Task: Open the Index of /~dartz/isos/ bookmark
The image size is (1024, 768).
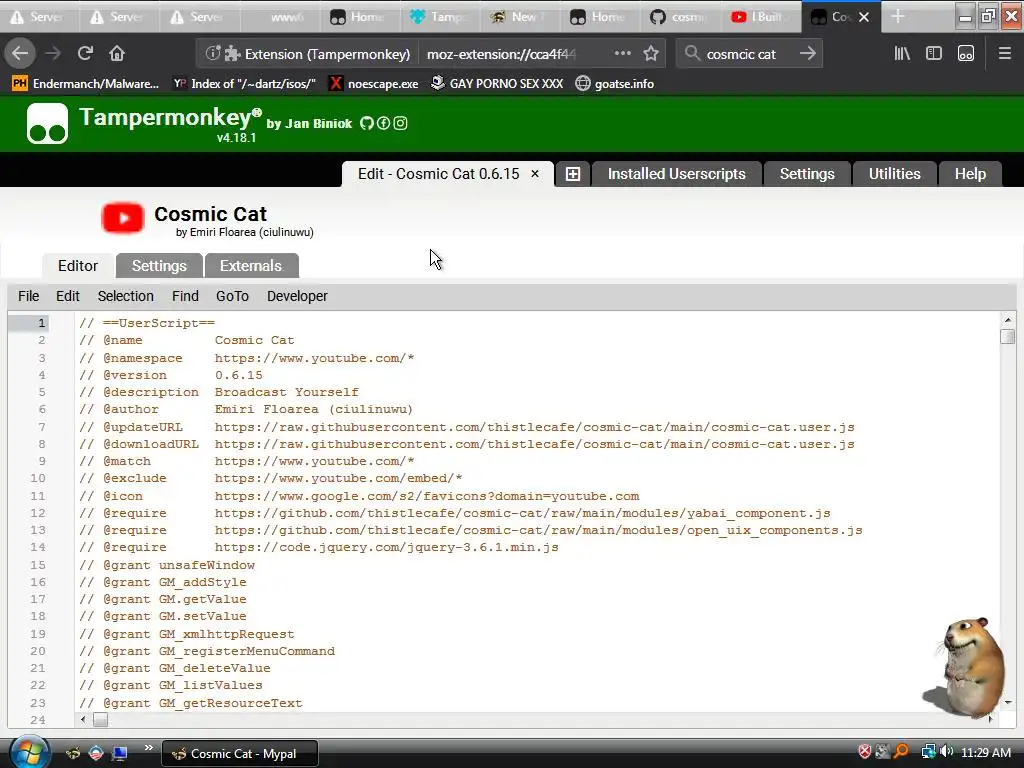Action: pos(244,84)
